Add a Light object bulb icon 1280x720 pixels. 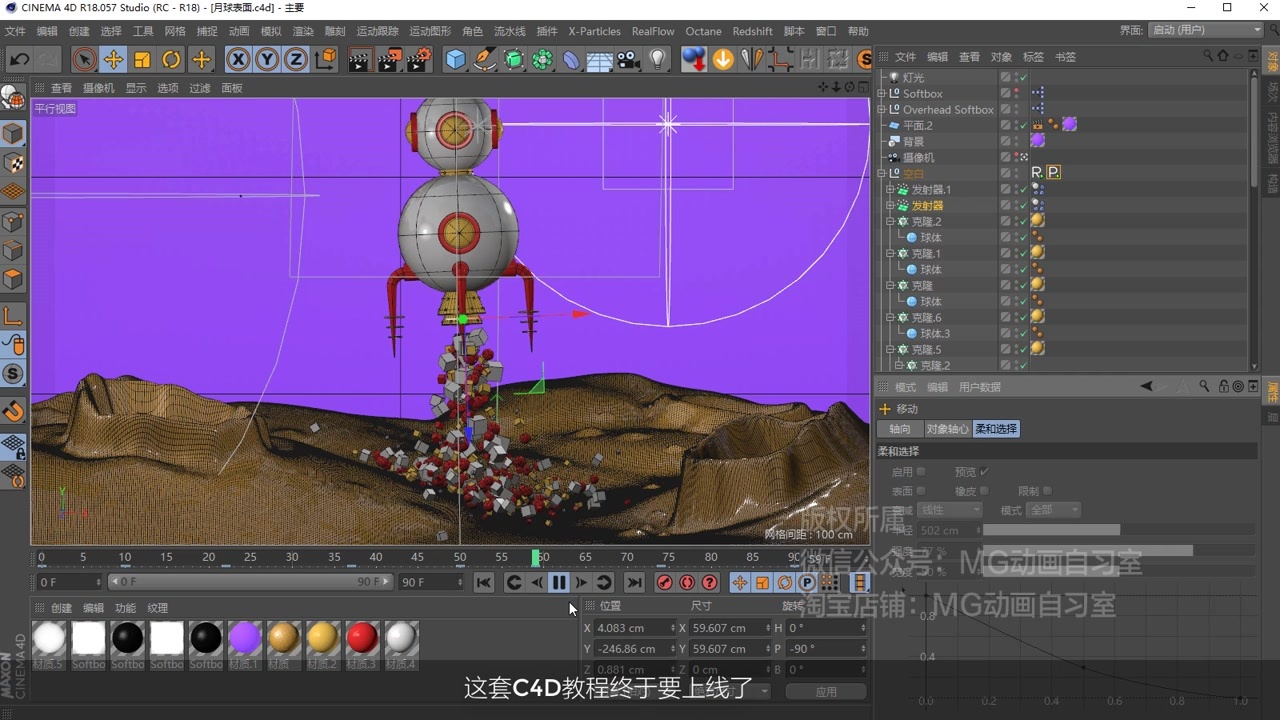click(657, 60)
